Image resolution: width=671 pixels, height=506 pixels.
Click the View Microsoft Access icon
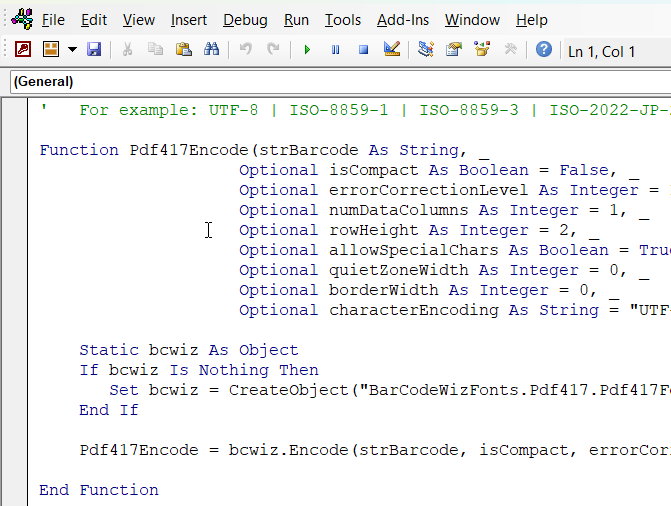(x=23, y=50)
